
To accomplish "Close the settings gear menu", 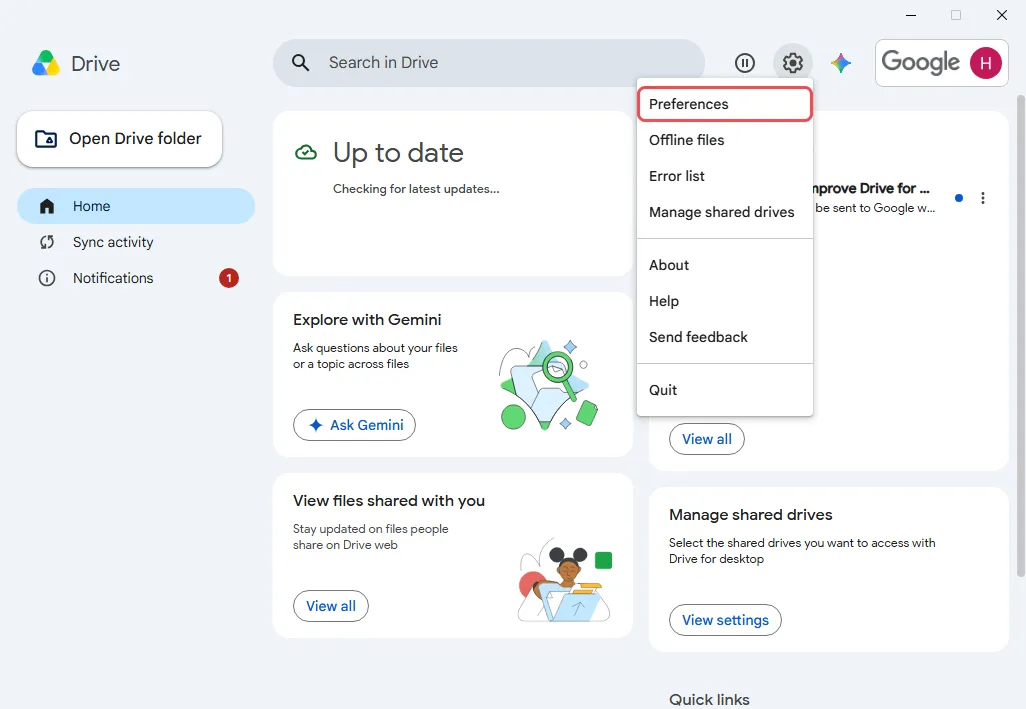I will tap(792, 63).
